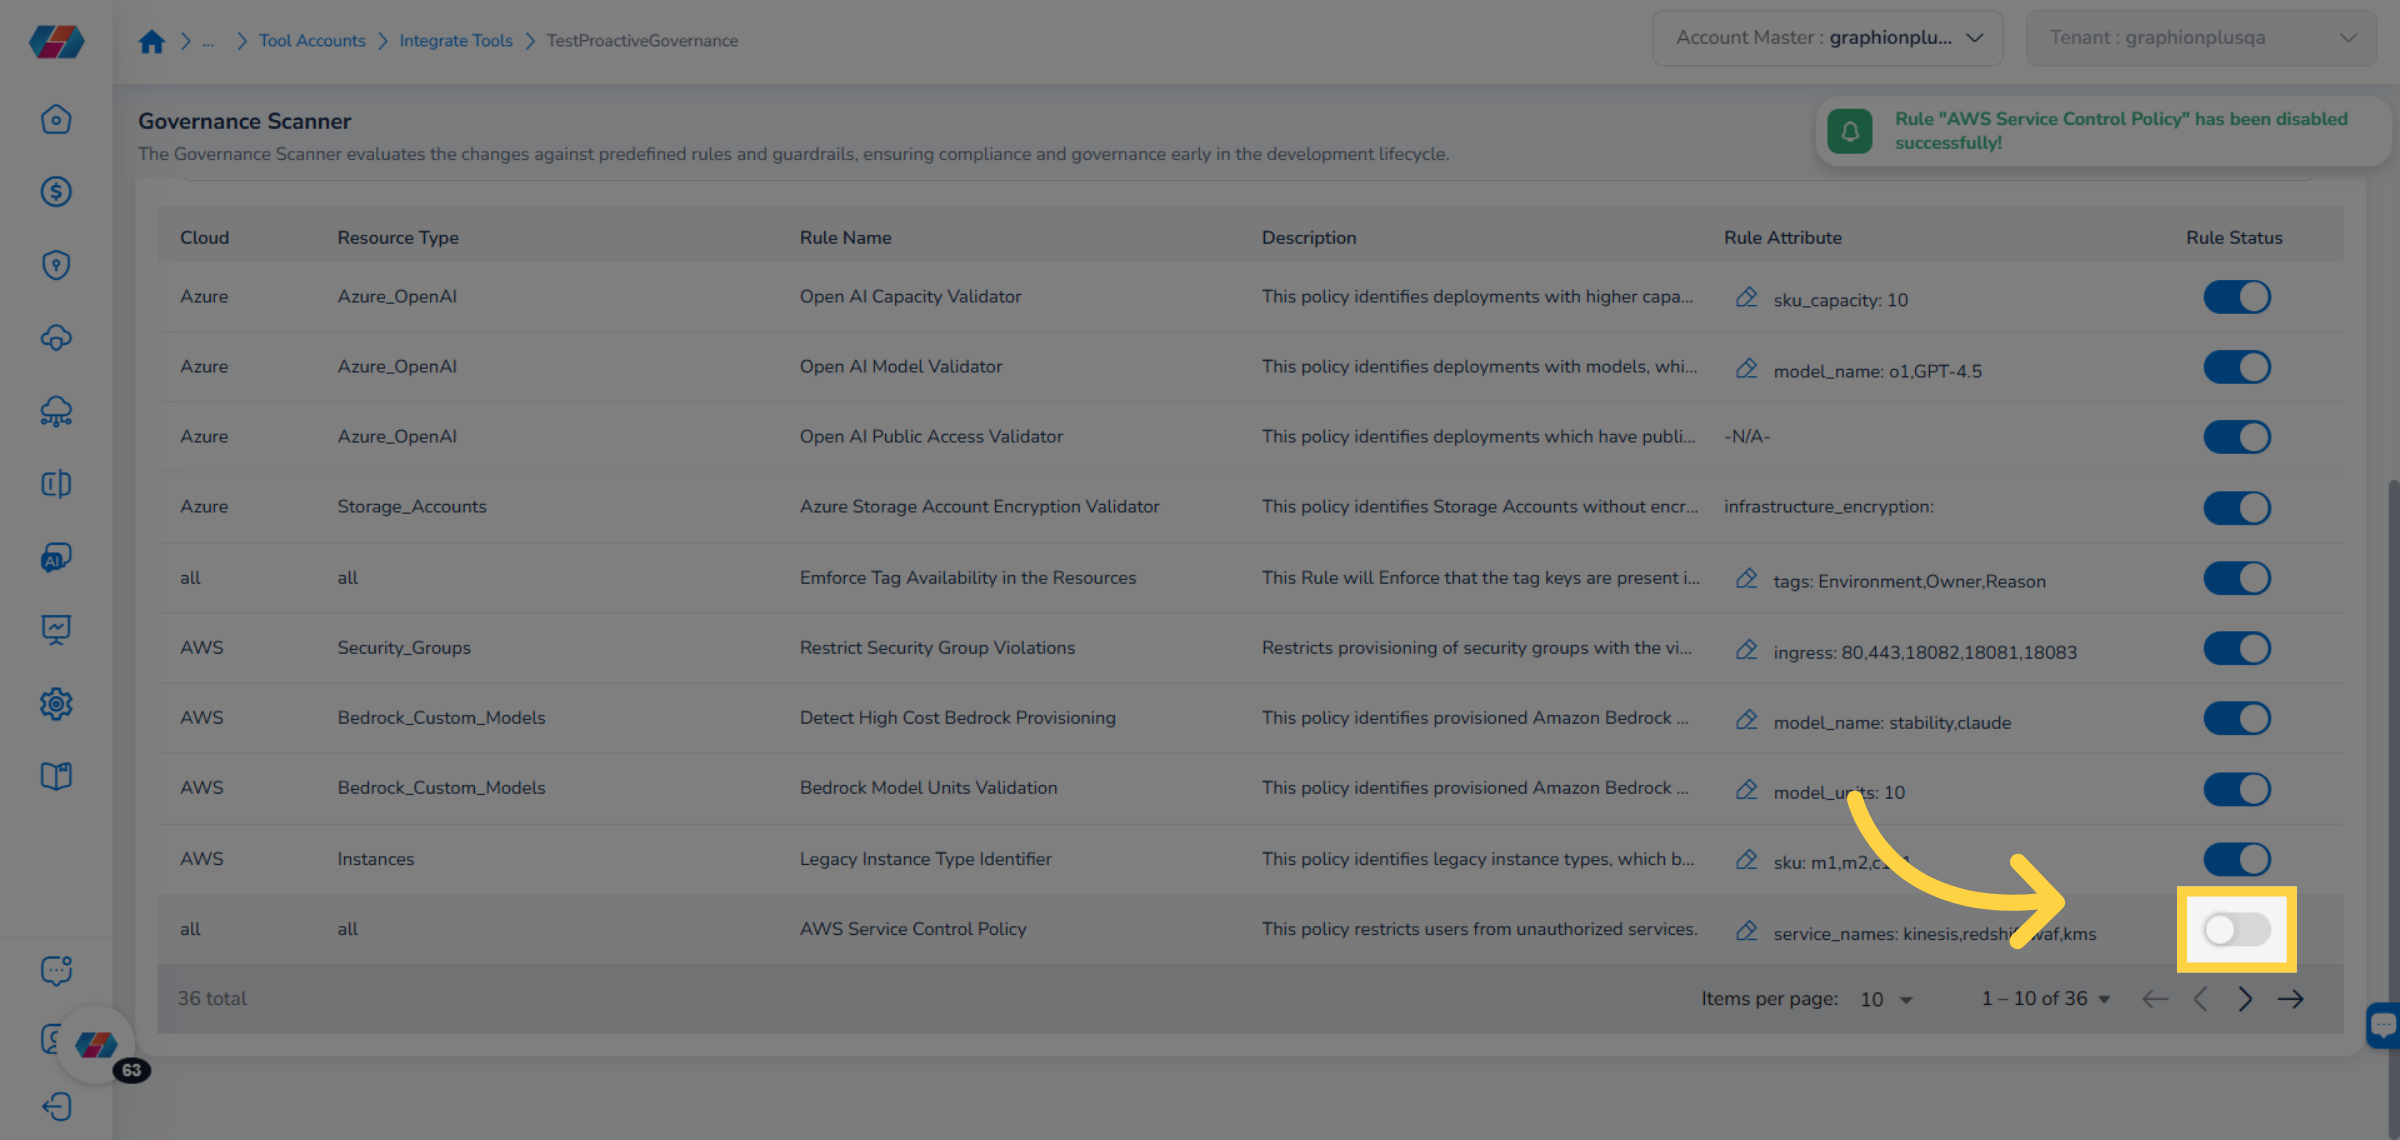
Task: Disable Open AI Model Validator rule
Action: [x=2237, y=367]
